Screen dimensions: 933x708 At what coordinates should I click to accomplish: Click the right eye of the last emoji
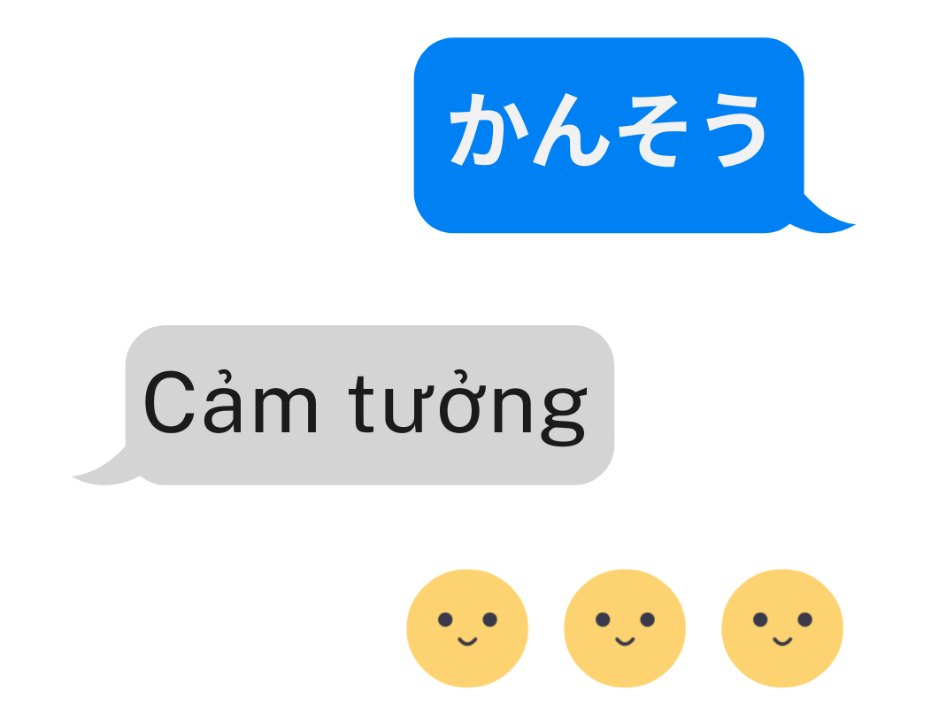(804, 620)
